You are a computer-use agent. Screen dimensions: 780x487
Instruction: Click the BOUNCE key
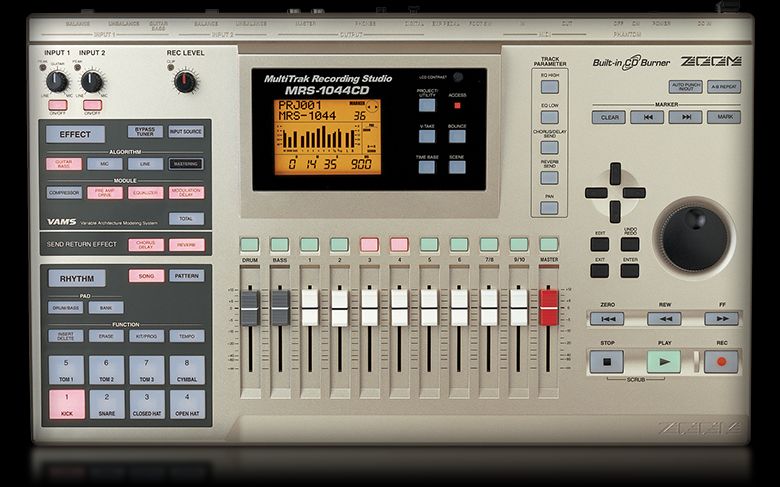457,136
